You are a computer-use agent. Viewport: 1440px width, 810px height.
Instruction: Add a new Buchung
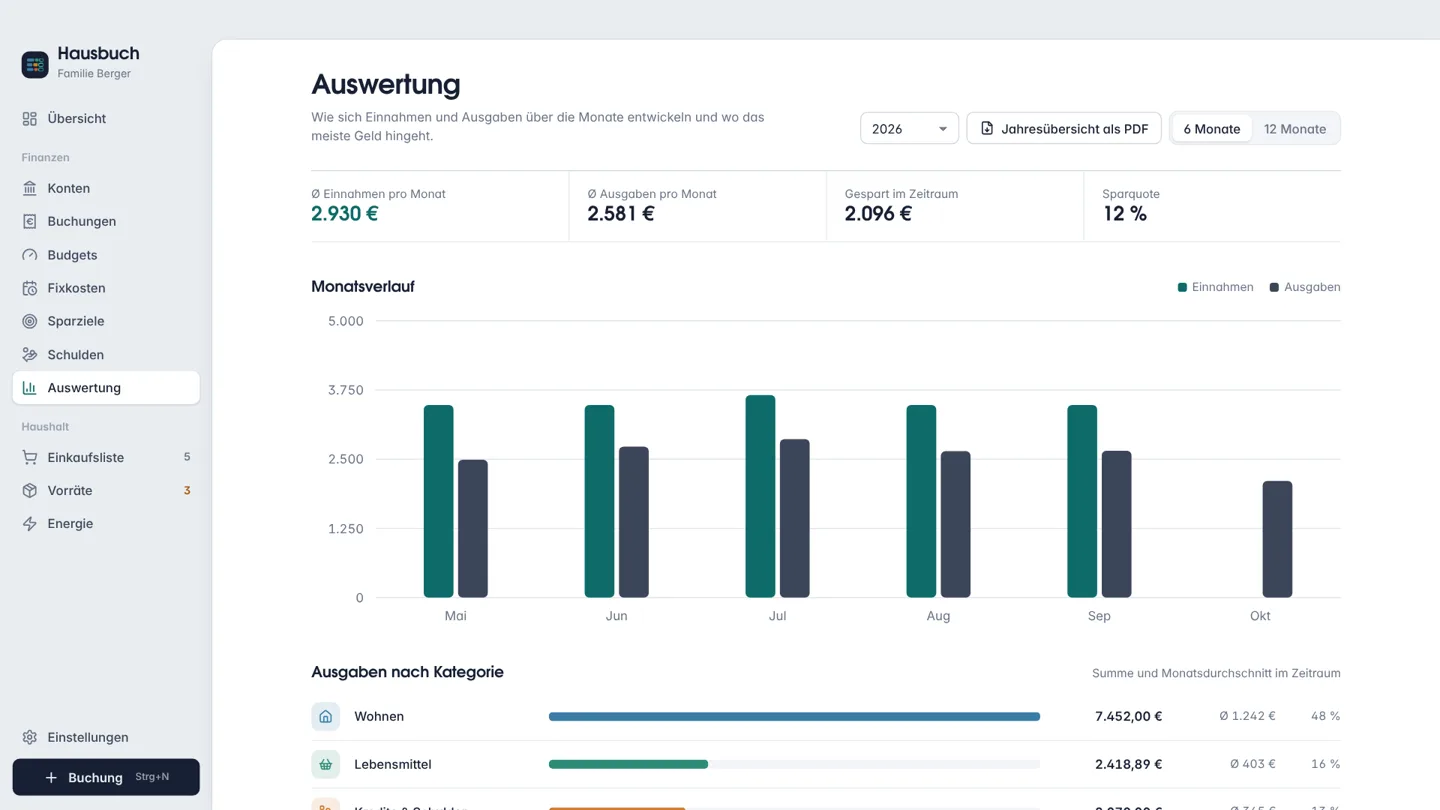click(106, 777)
